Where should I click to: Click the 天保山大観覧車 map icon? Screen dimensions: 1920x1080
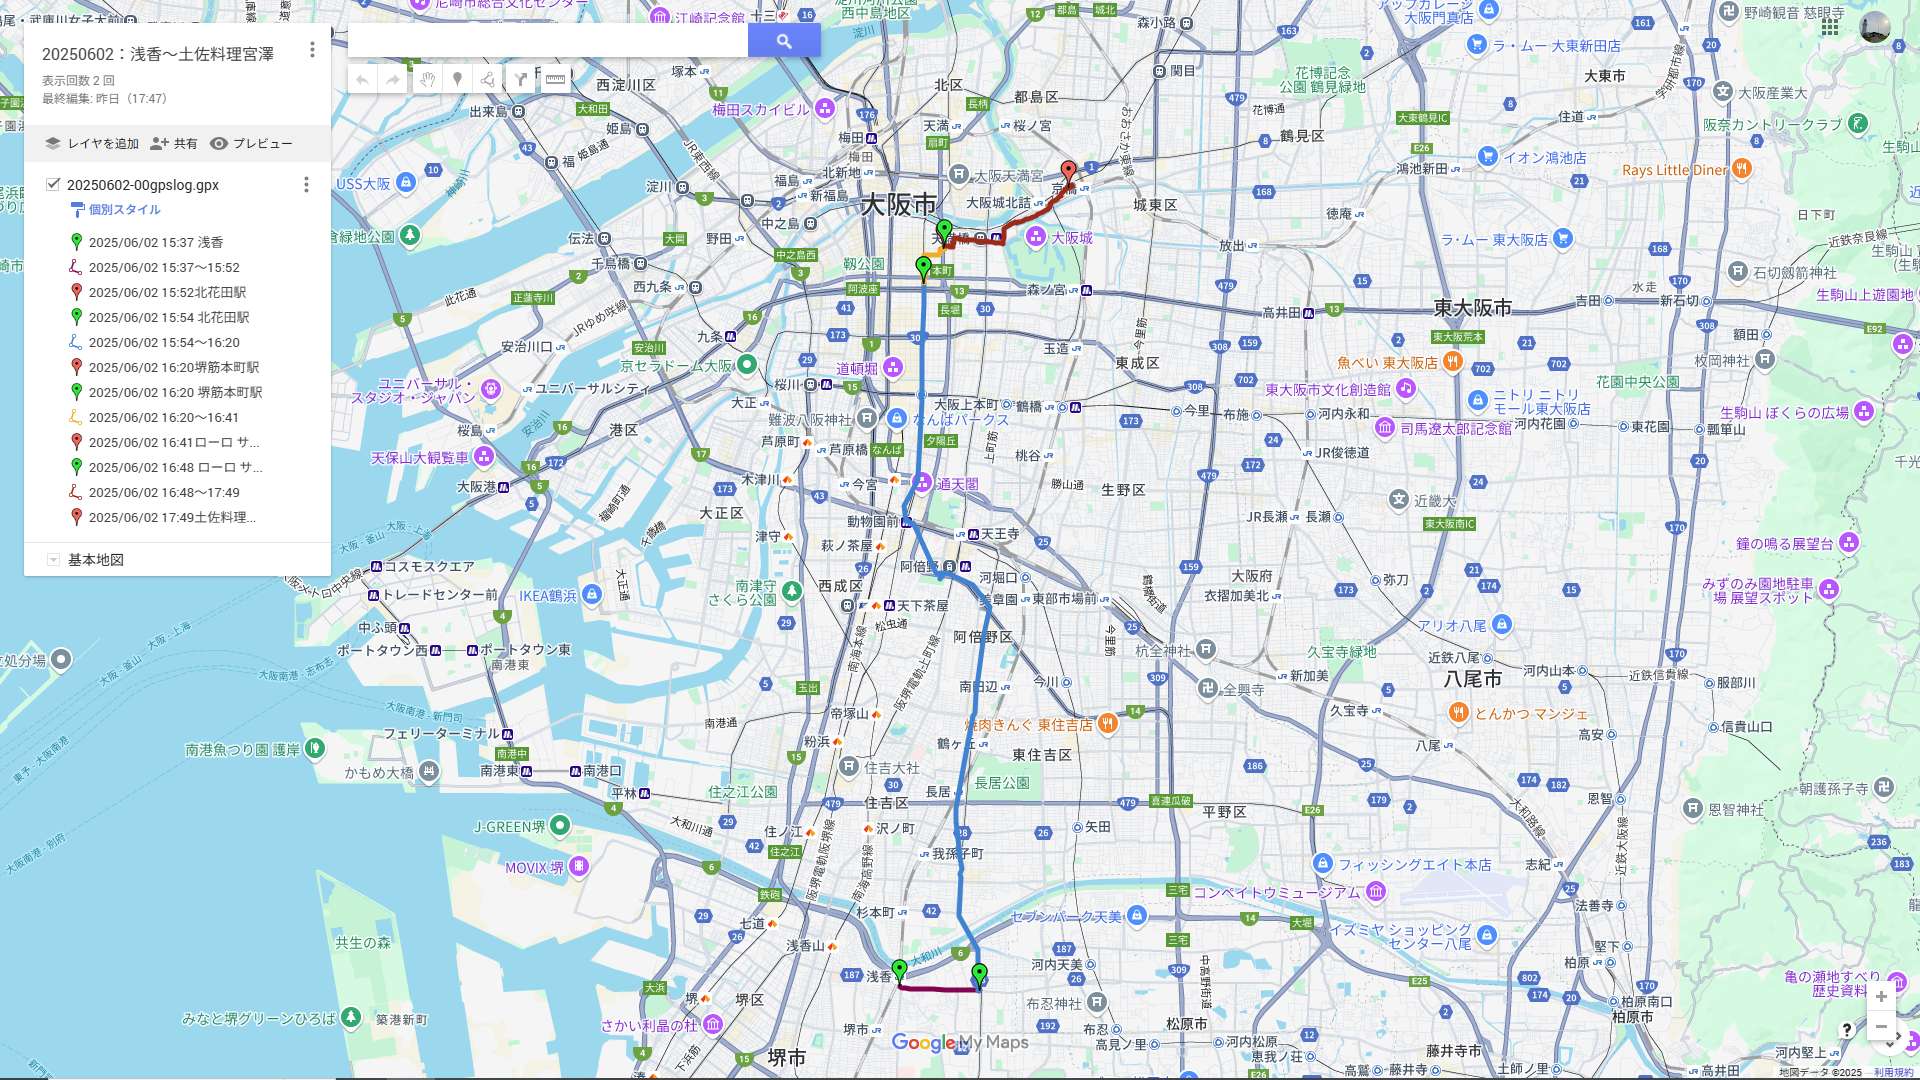tap(484, 456)
